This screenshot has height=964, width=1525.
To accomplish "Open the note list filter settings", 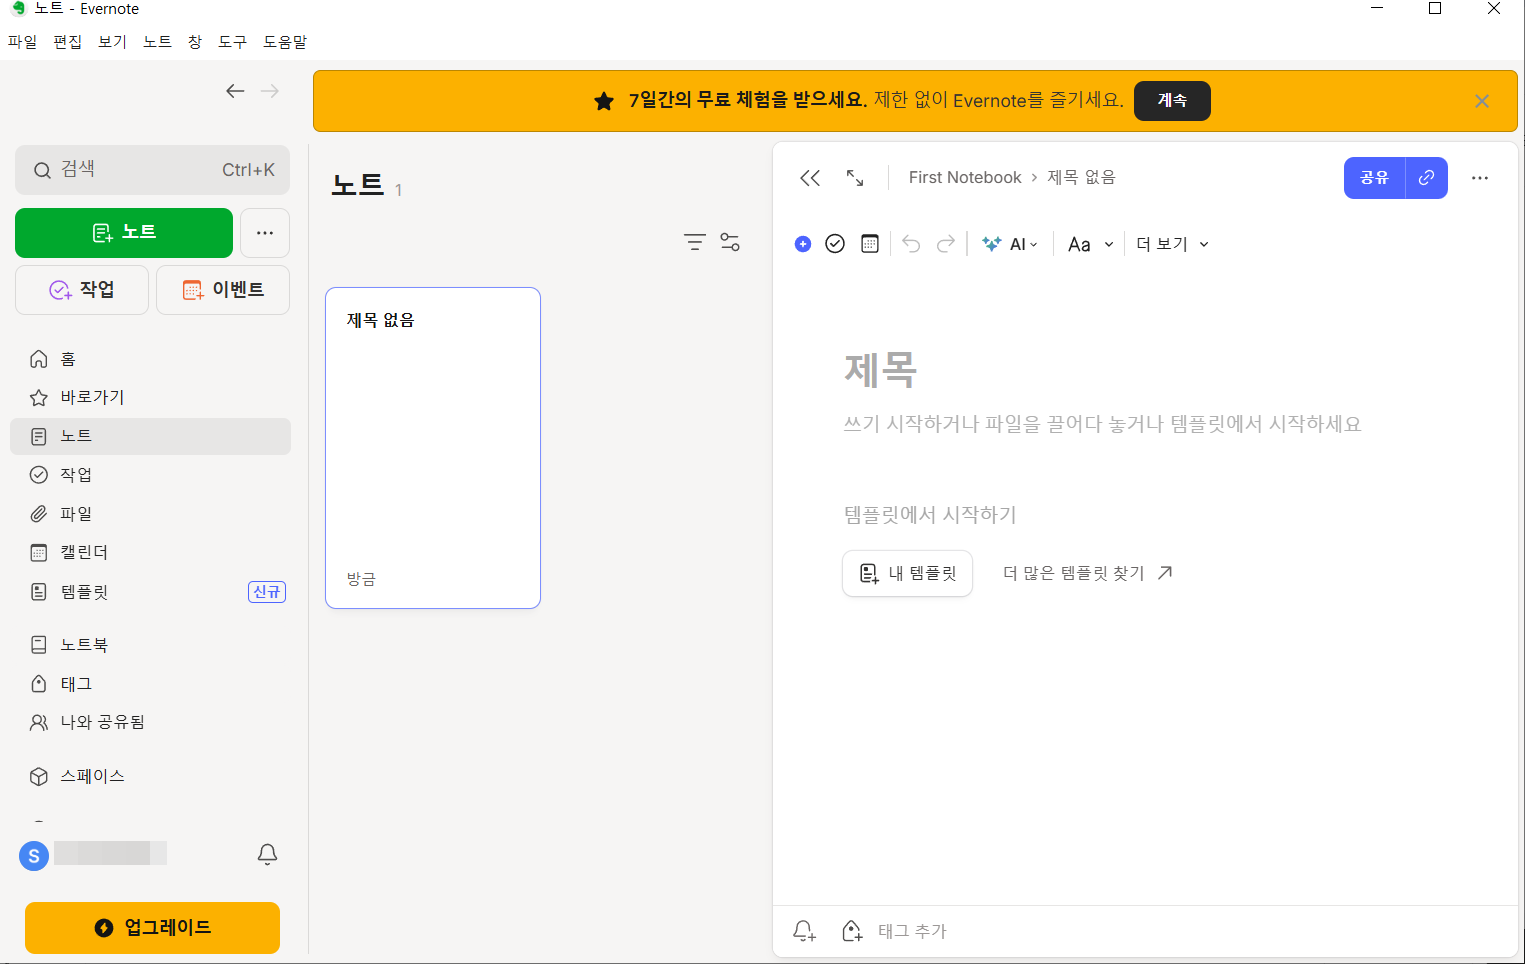I will tap(730, 242).
